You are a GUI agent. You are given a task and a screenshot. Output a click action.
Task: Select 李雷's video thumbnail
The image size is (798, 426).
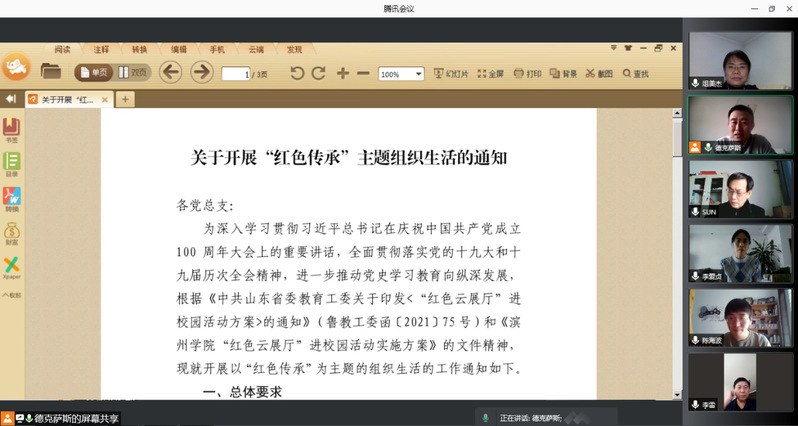(x=740, y=382)
